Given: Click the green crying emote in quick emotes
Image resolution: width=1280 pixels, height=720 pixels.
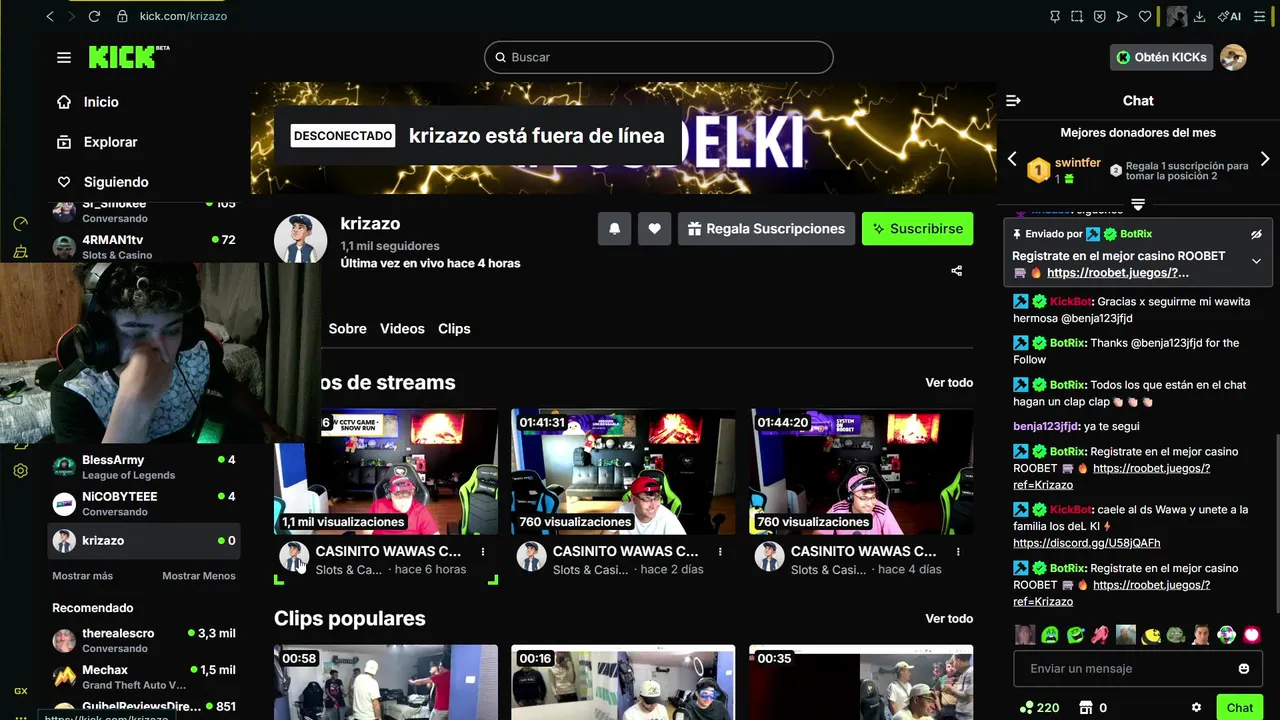Looking at the screenshot, I should point(1050,634).
